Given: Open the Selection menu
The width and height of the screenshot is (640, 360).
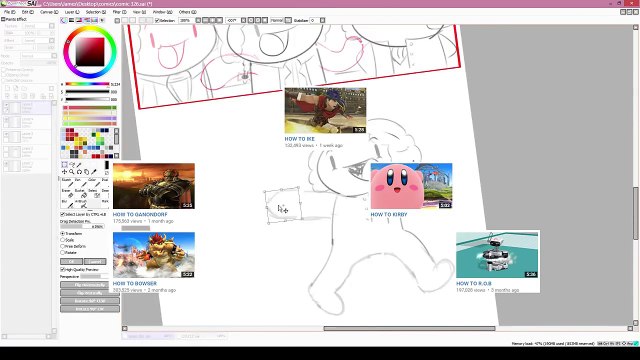Looking at the screenshot, I should click(x=96, y=12).
